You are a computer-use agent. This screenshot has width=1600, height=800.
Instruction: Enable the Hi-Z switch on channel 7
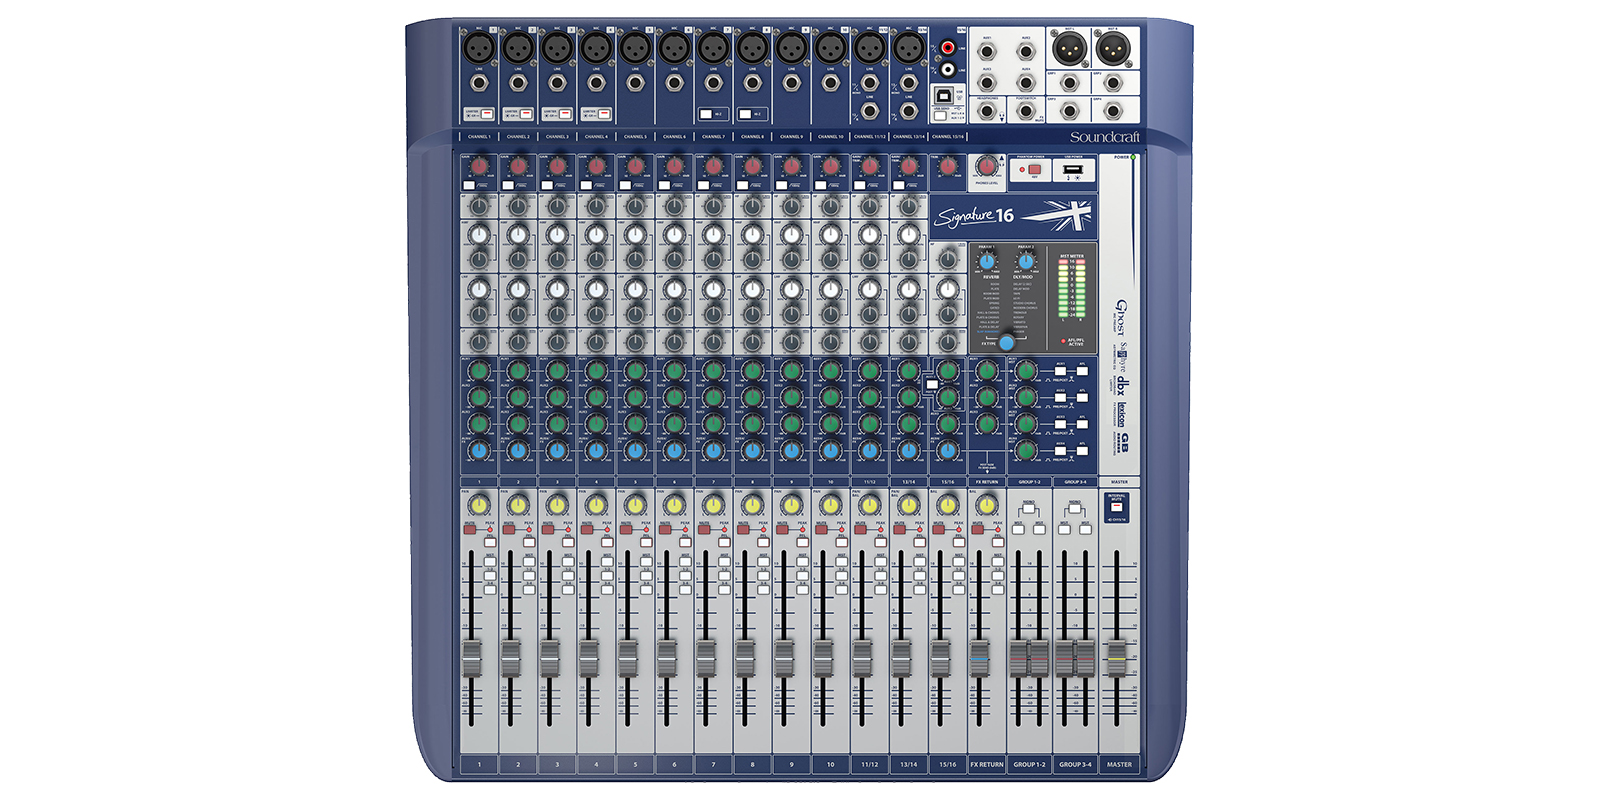(x=707, y=114)
